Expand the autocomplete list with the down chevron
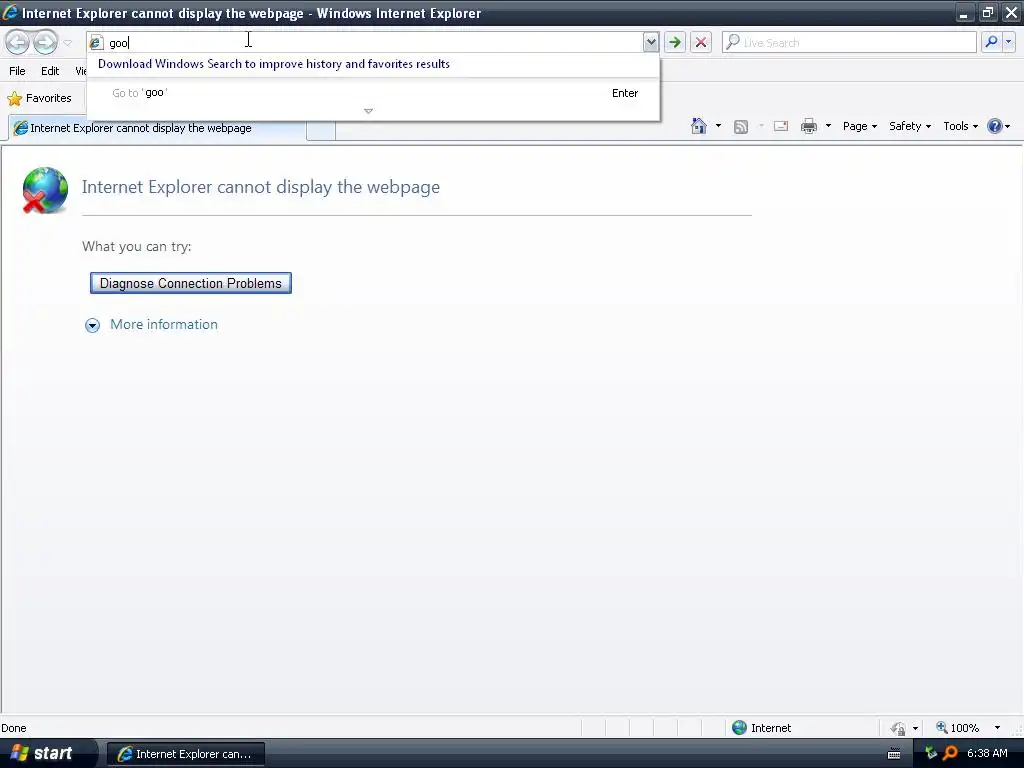This screenshot has height=768, width=1024. [x=368, y=111]
